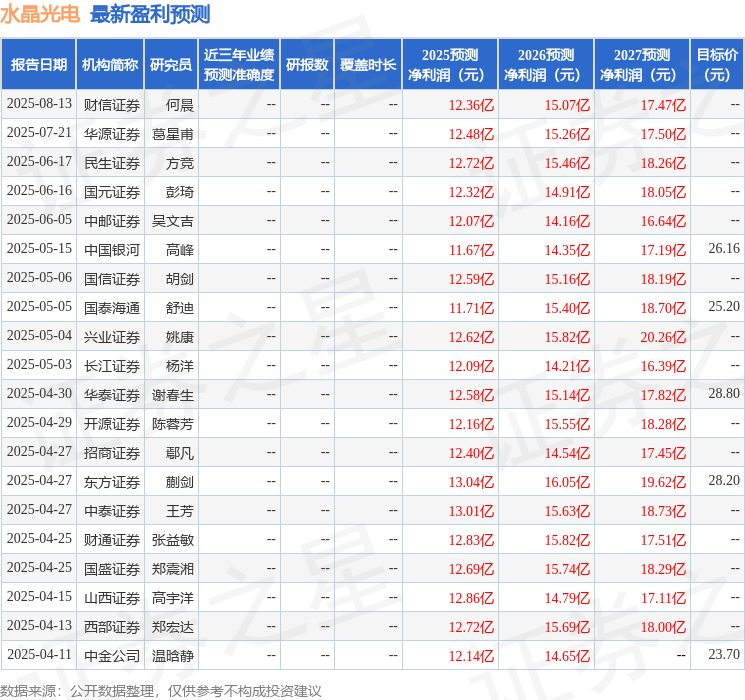Viewport: 745px width, 700px height.
Task: Click researcher name 张益敏
Action: [172, 539]
